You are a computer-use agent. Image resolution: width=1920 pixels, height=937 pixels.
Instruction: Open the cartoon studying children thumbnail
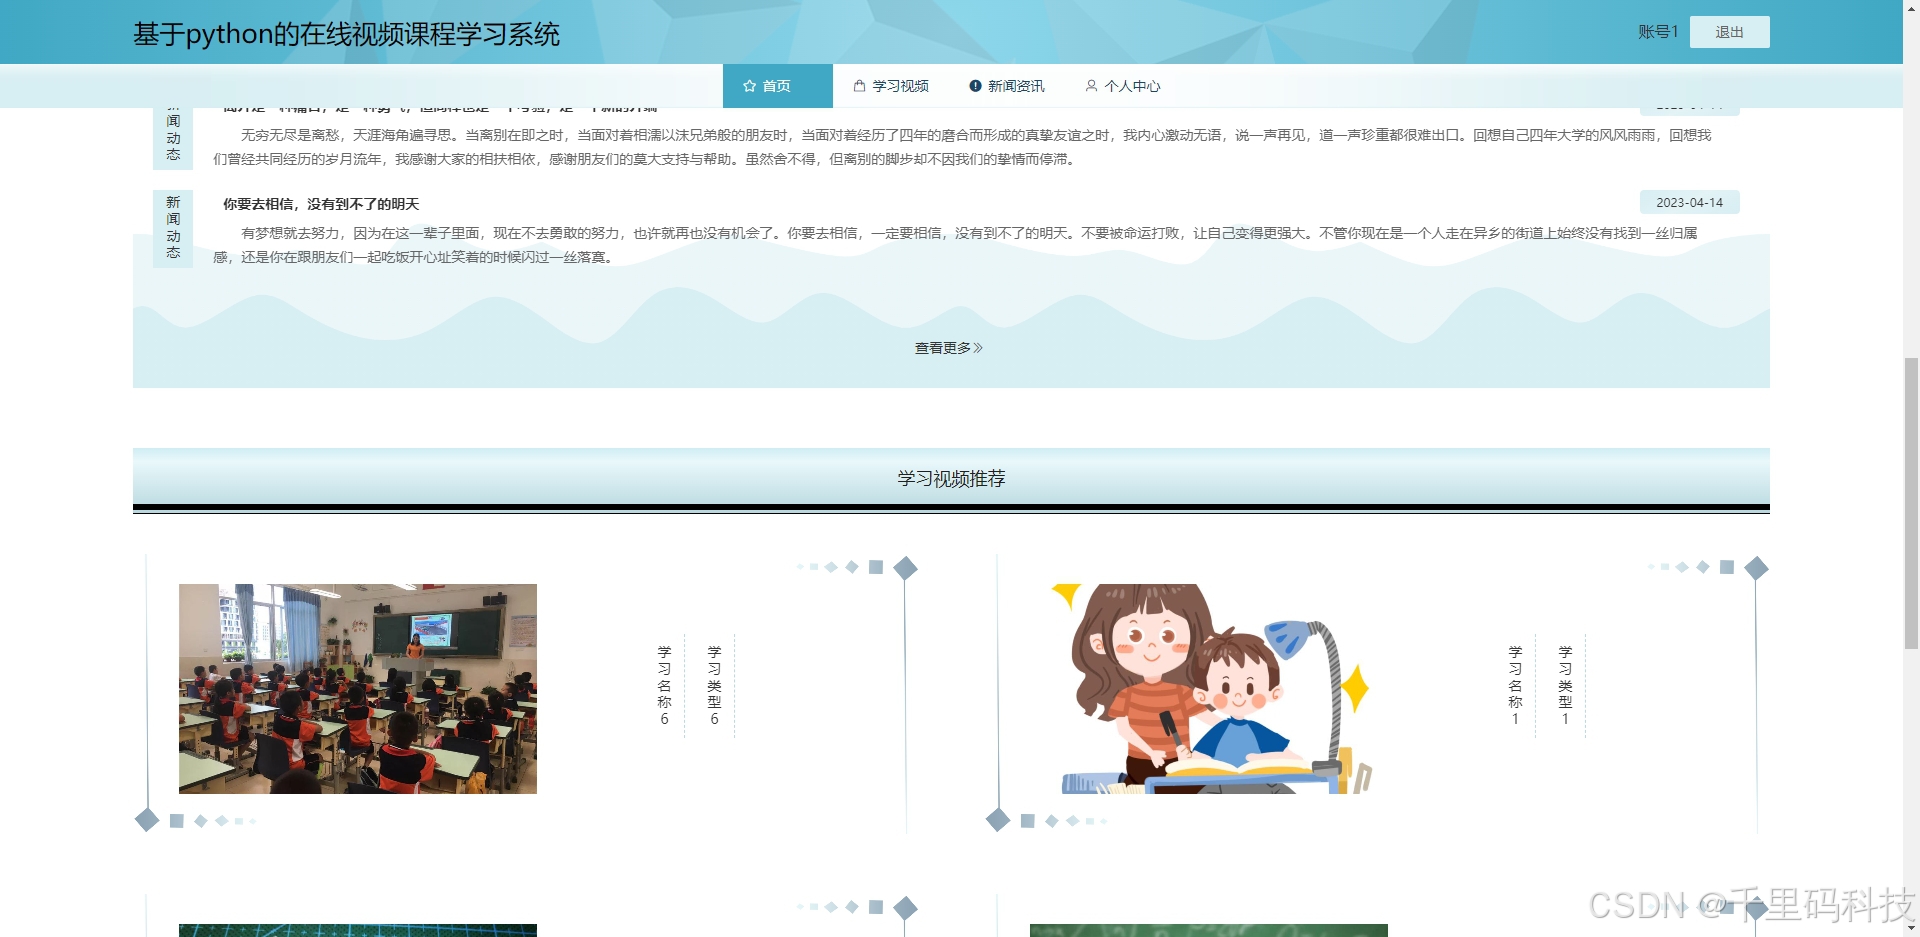click(1209, 689)
